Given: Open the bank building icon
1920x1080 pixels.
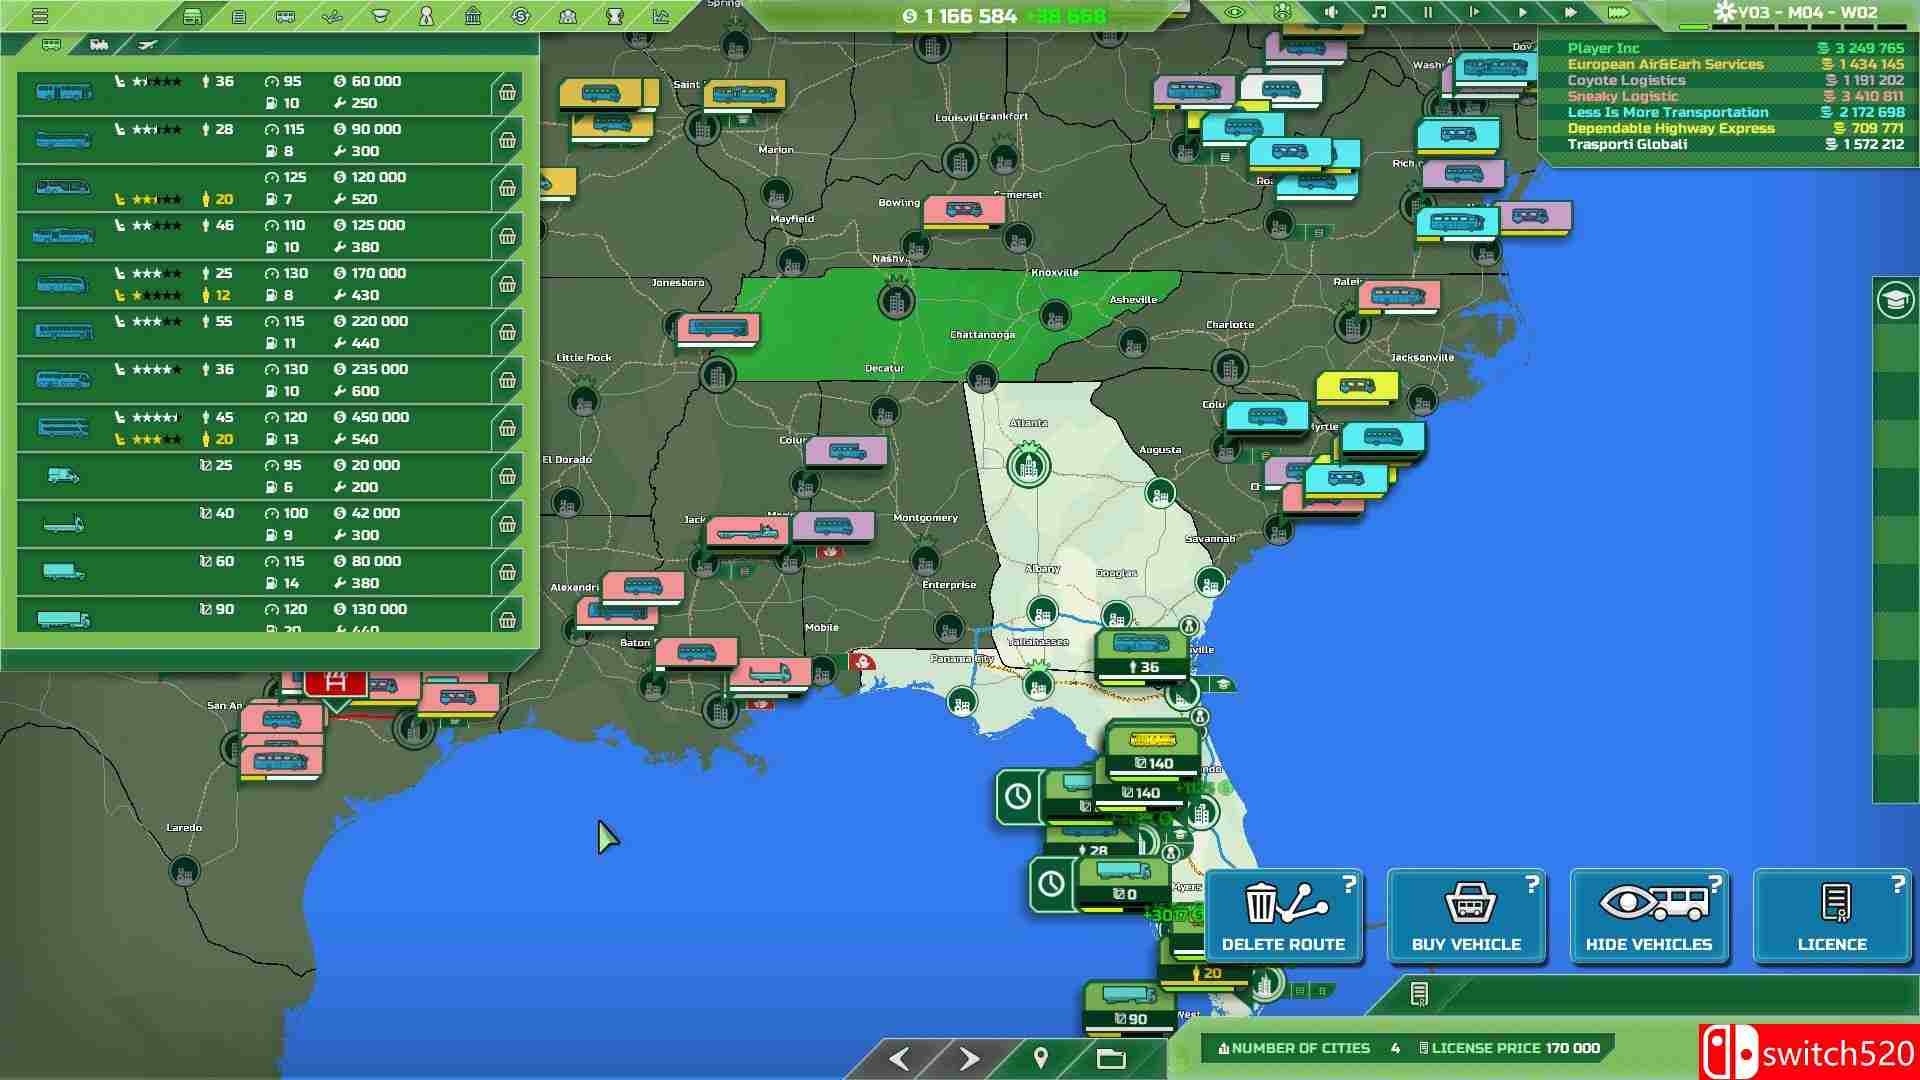Looking at the screenshot, I should (x=473, y=16).
